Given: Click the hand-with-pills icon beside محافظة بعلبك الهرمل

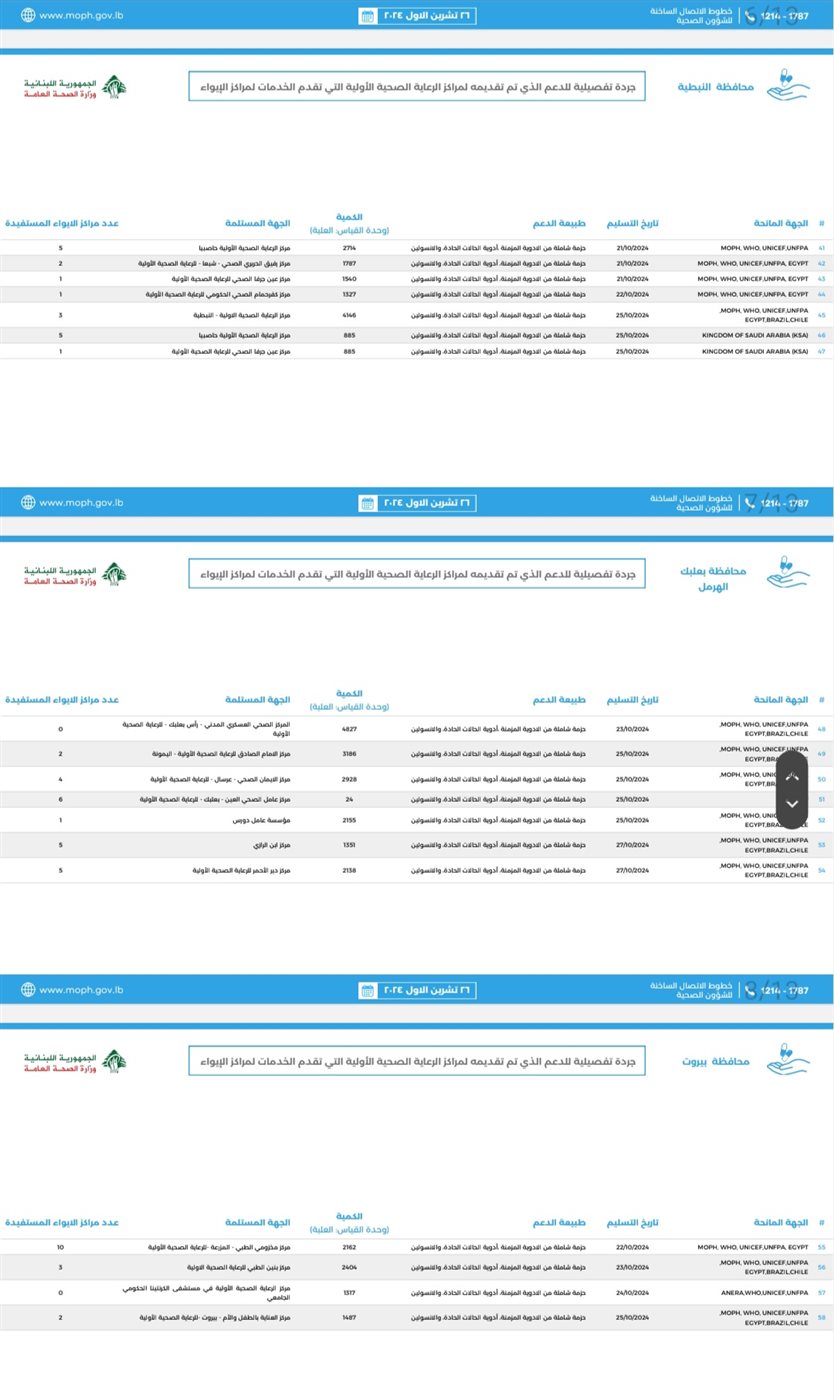Looking at the screenshot, I should 788,572.
